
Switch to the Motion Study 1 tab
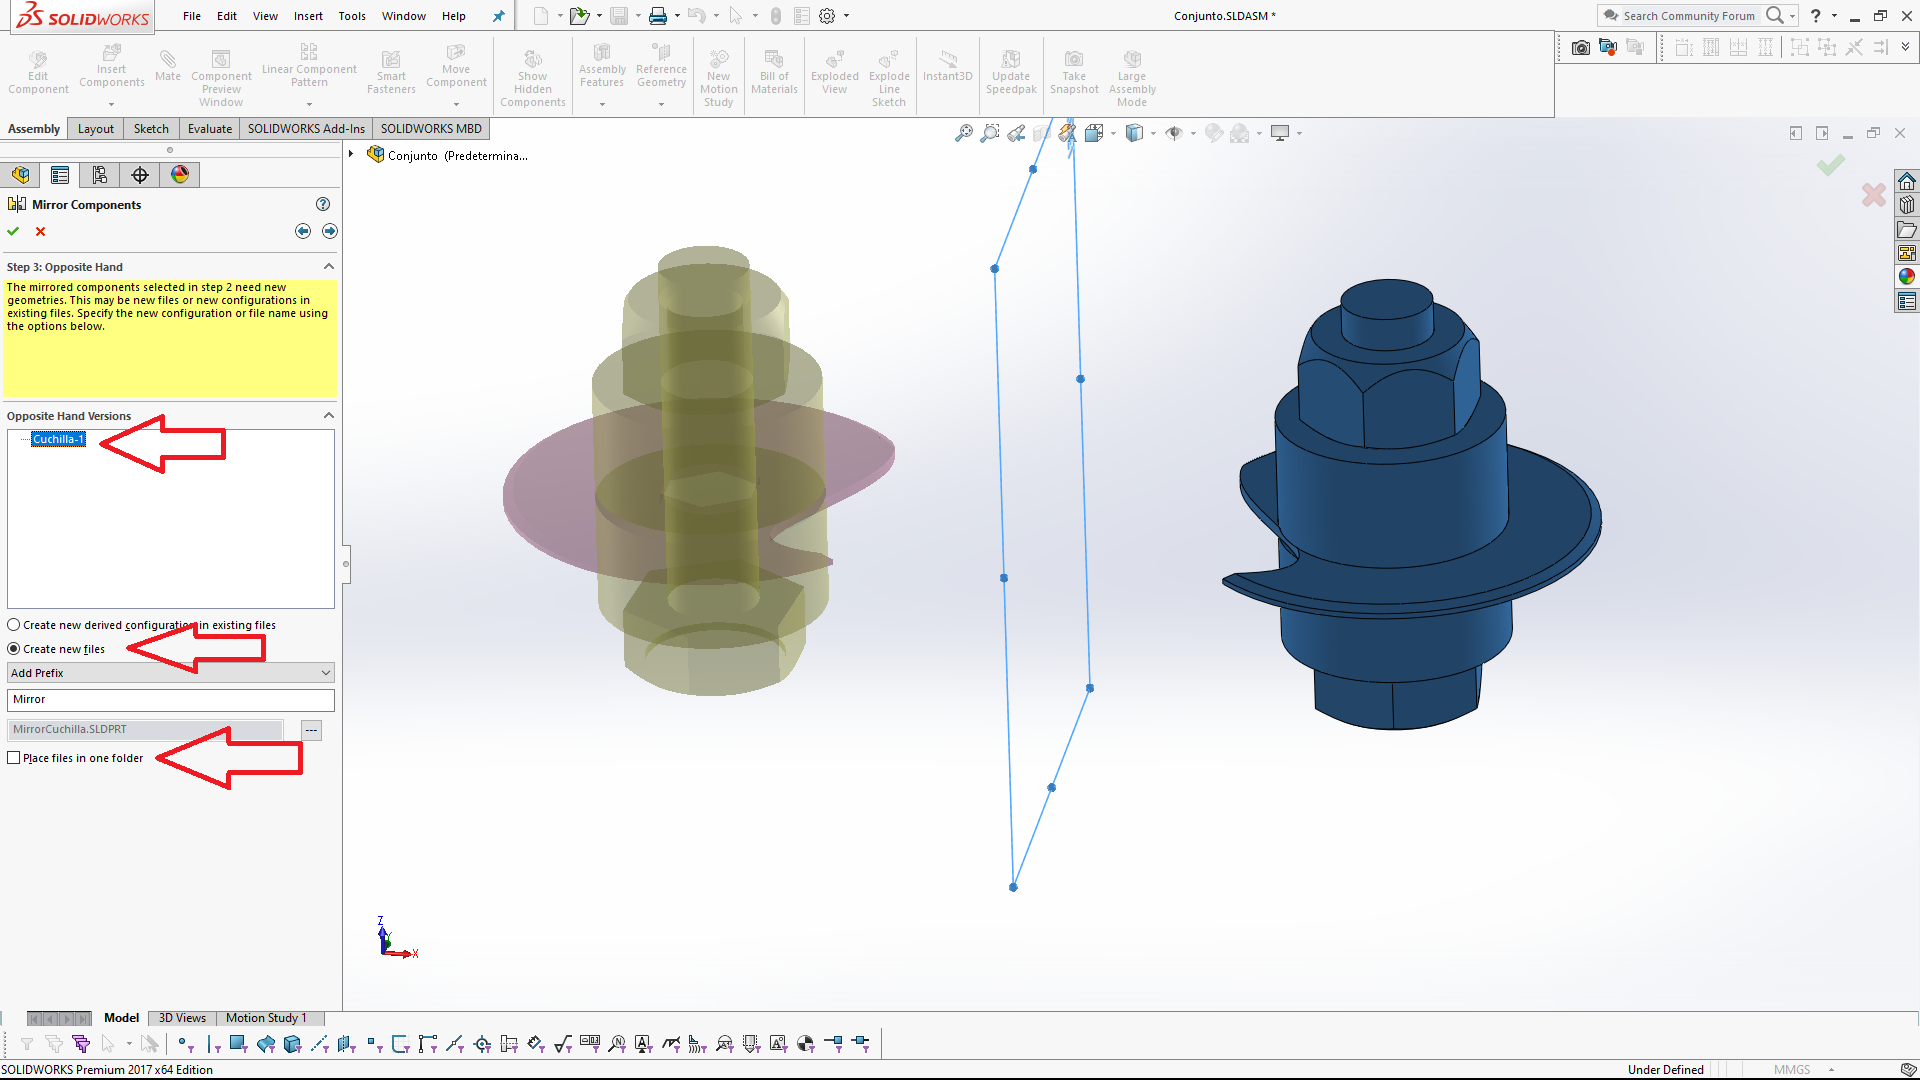click(267, 1017)
